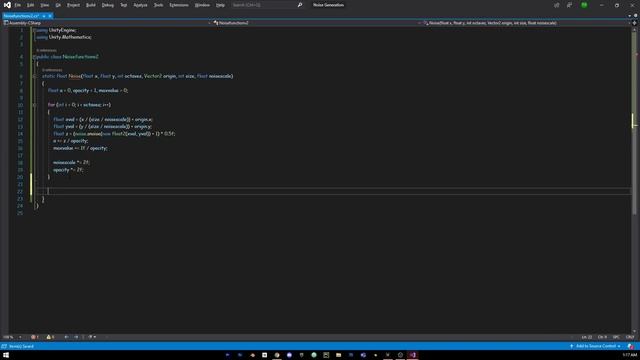Screen dimensions: 640x360
Task: Pin the NoiseFunctions2.cs tab
Action: pos(44,16)
